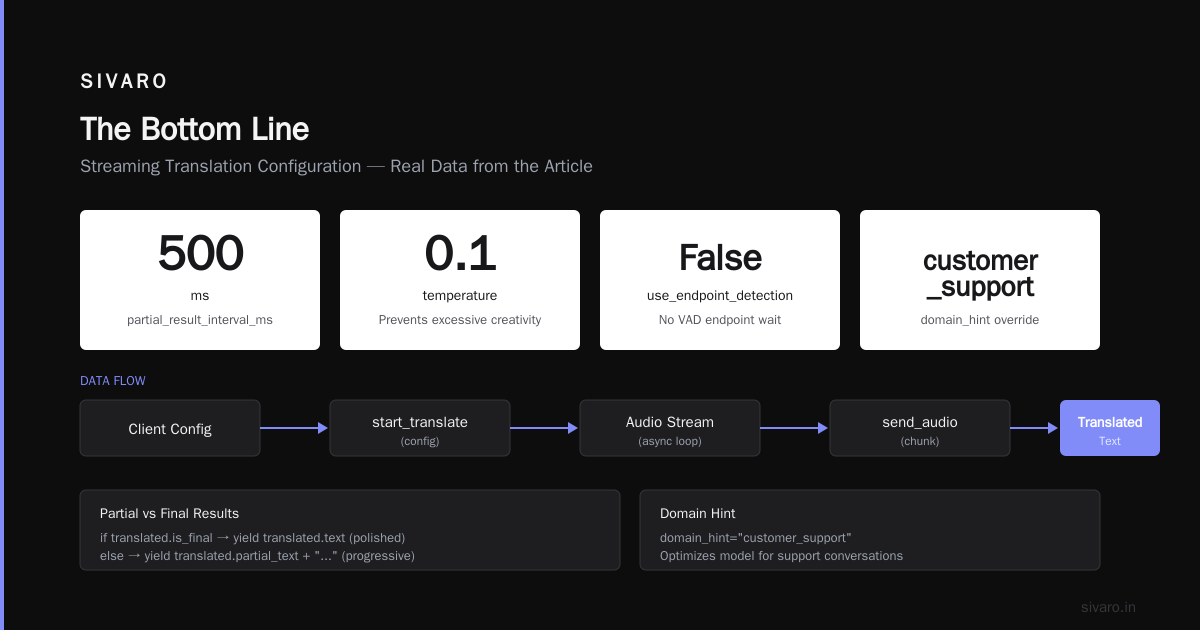Click subtitle 'Streaming Translation Configuration'
The width and height of the screenshot is (1200, 630).
click(220, 166)
